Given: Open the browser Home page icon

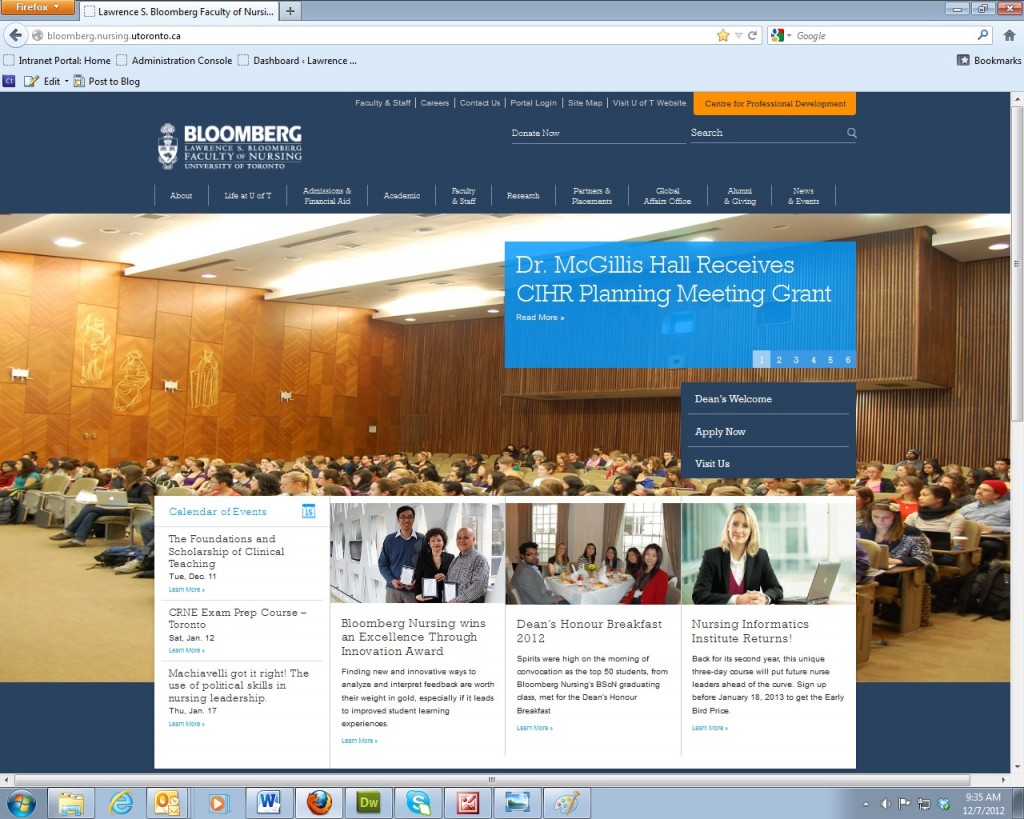Looking at the screenshot, I should (1009, 35).
